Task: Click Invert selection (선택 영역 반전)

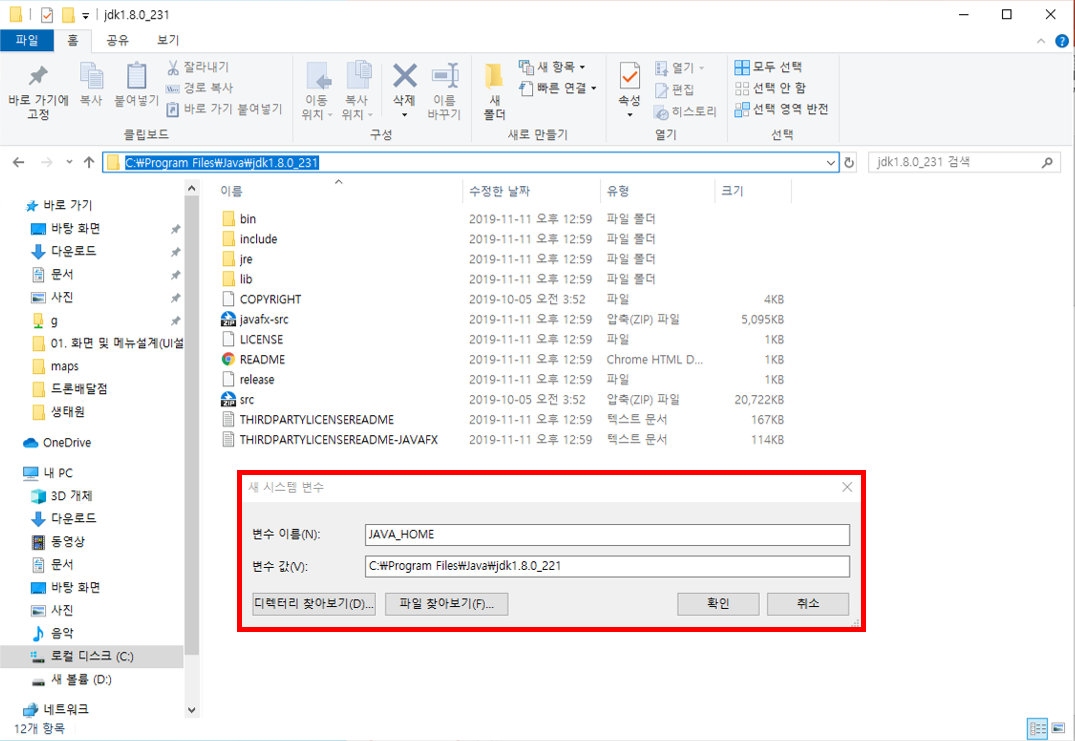Action: 782,109
